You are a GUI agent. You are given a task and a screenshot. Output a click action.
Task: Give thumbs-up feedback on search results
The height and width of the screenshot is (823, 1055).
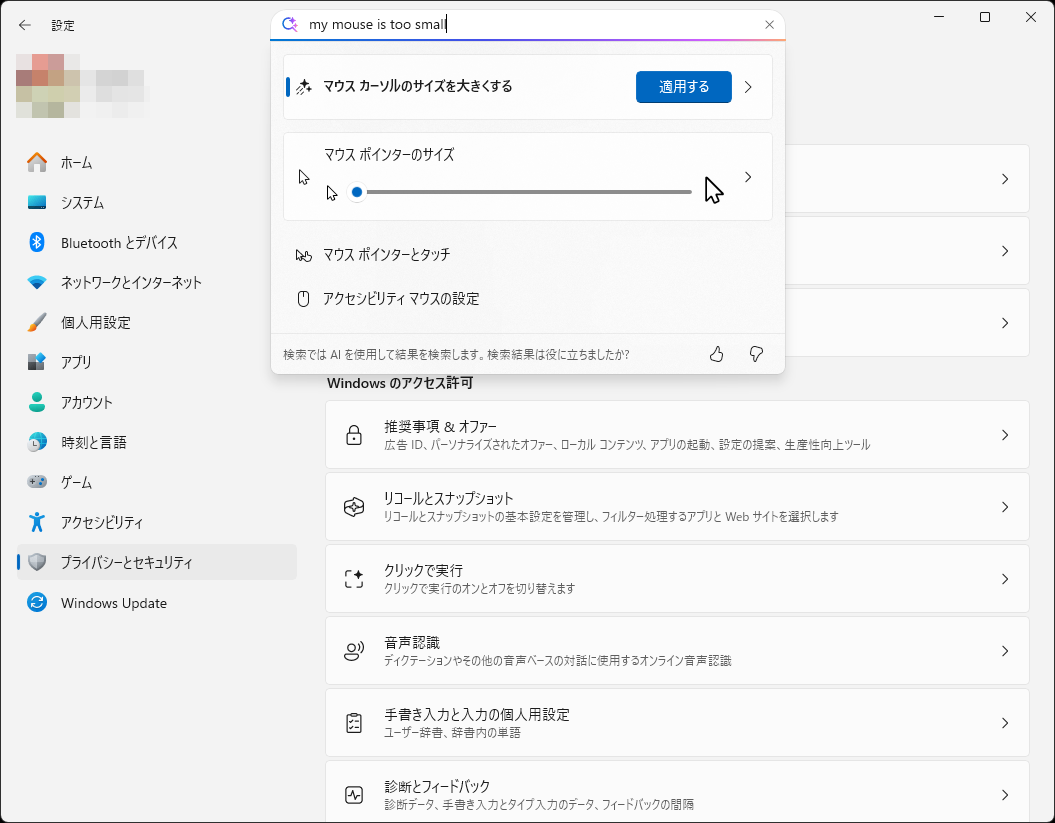point(716,354)
